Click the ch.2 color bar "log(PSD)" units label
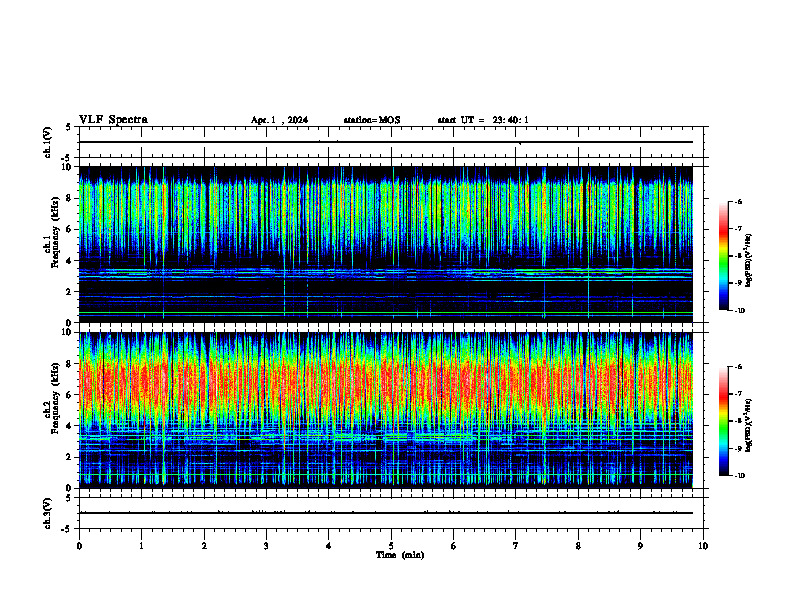 point(750,426)
